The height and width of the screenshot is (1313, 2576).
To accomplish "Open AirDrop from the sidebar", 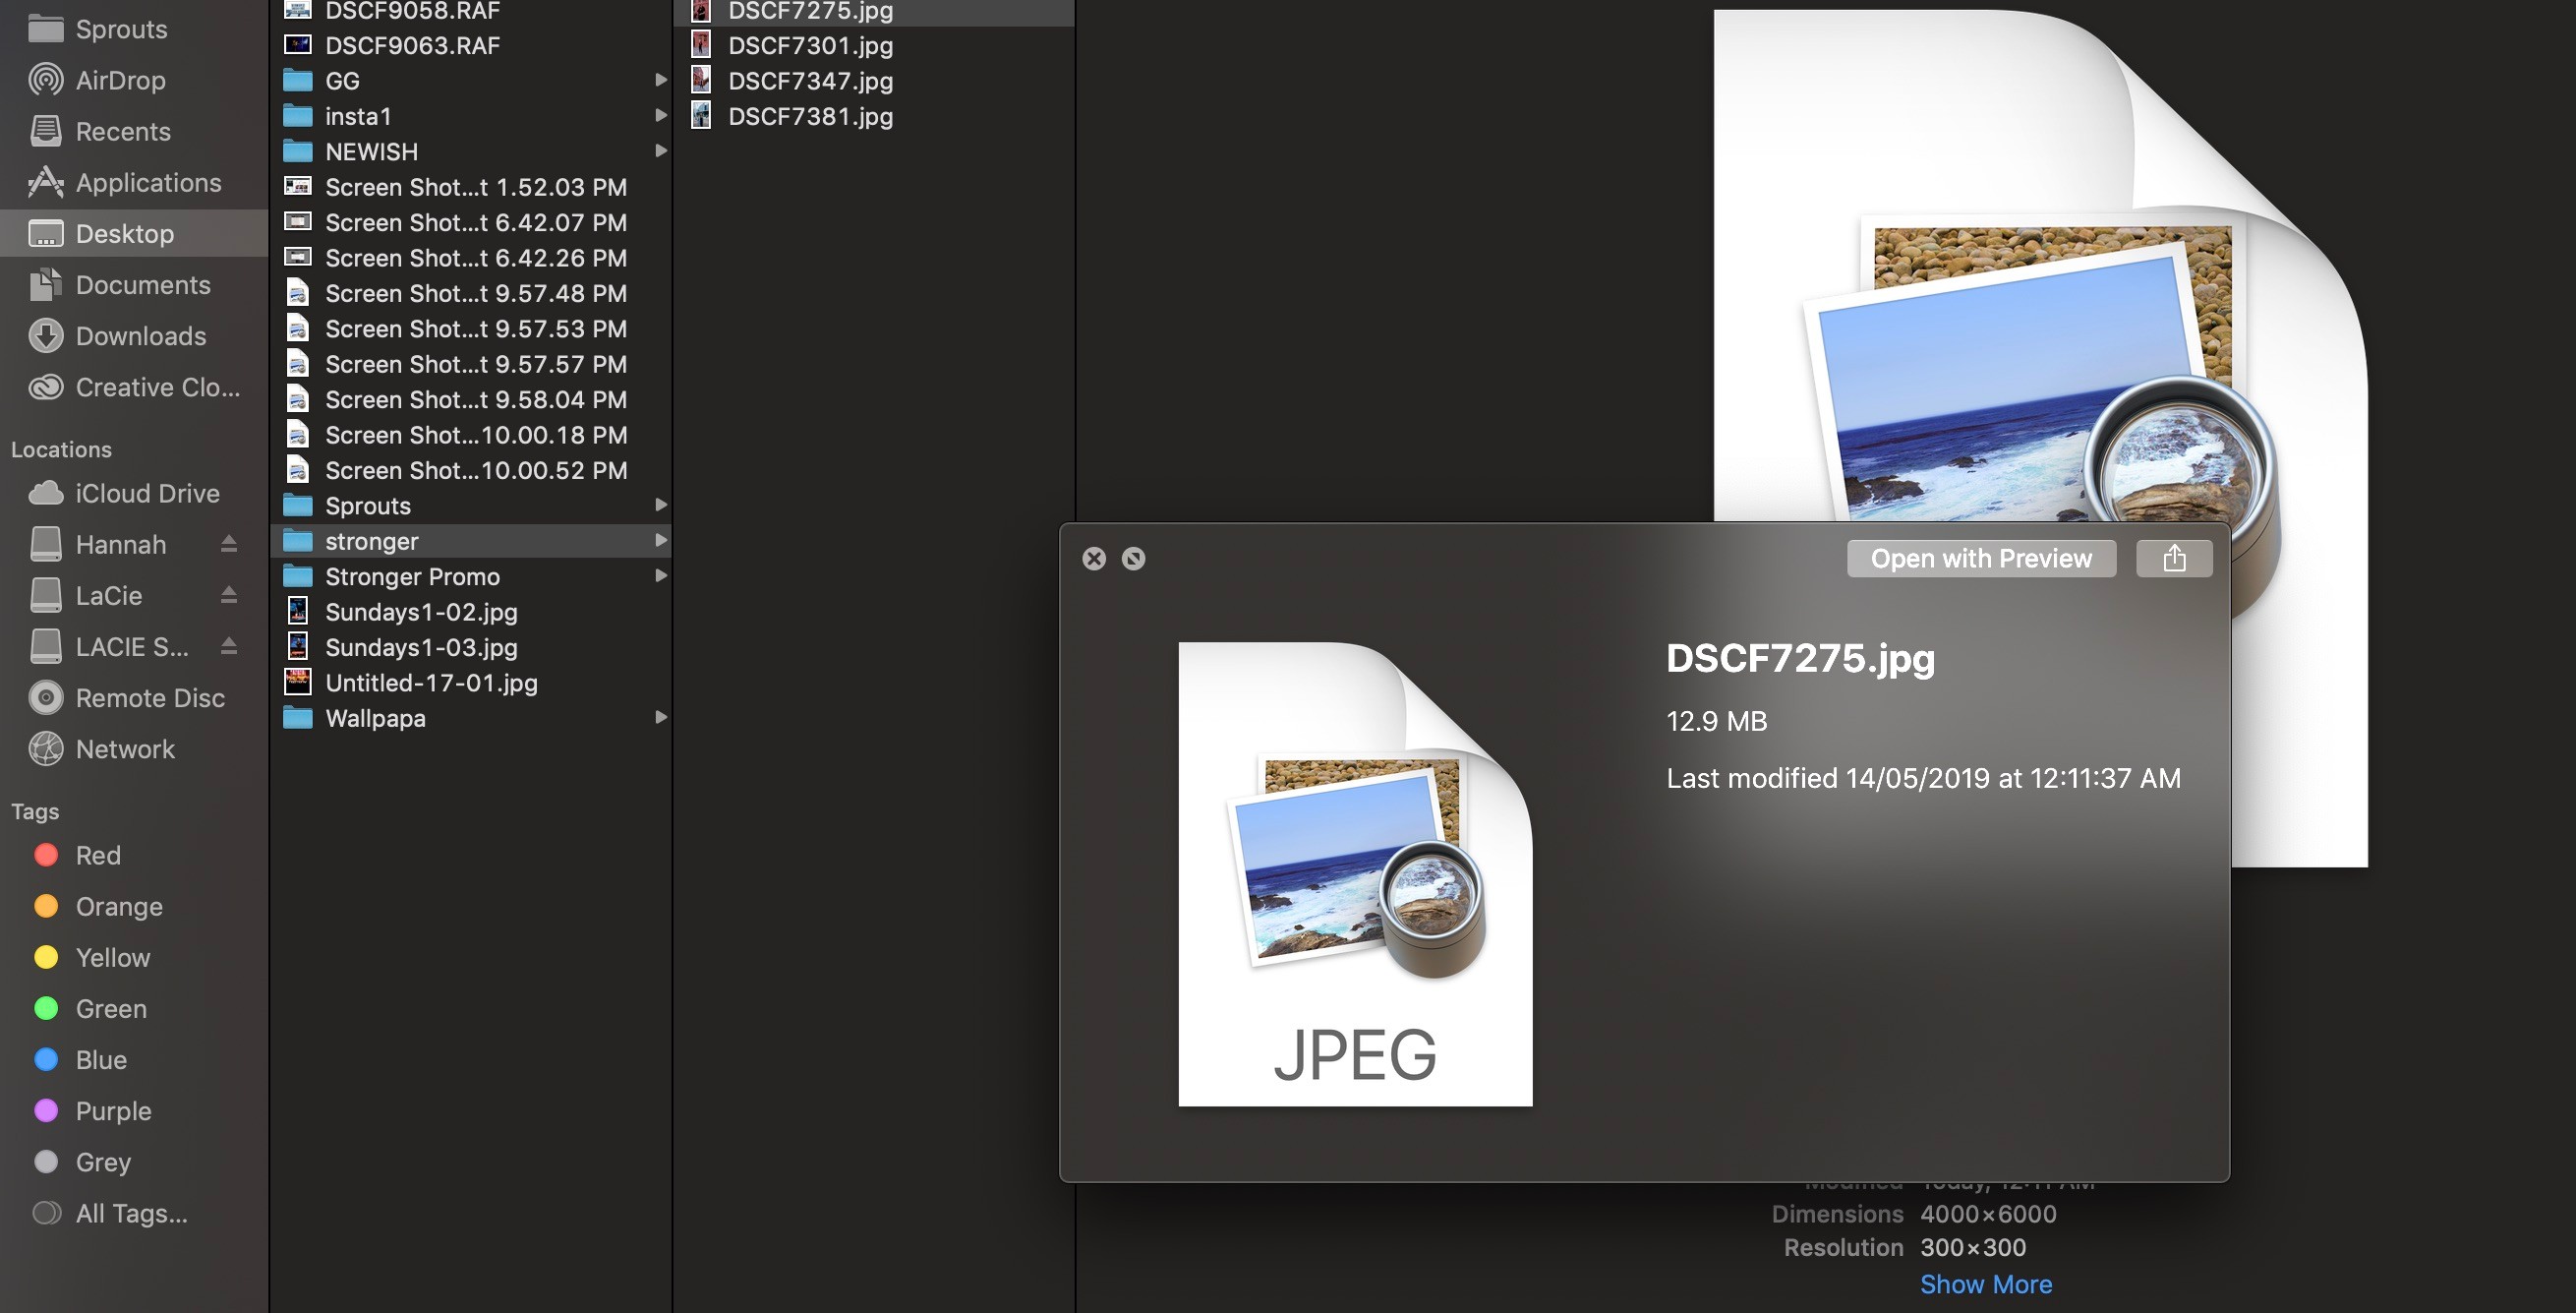I will pos(120,80).
